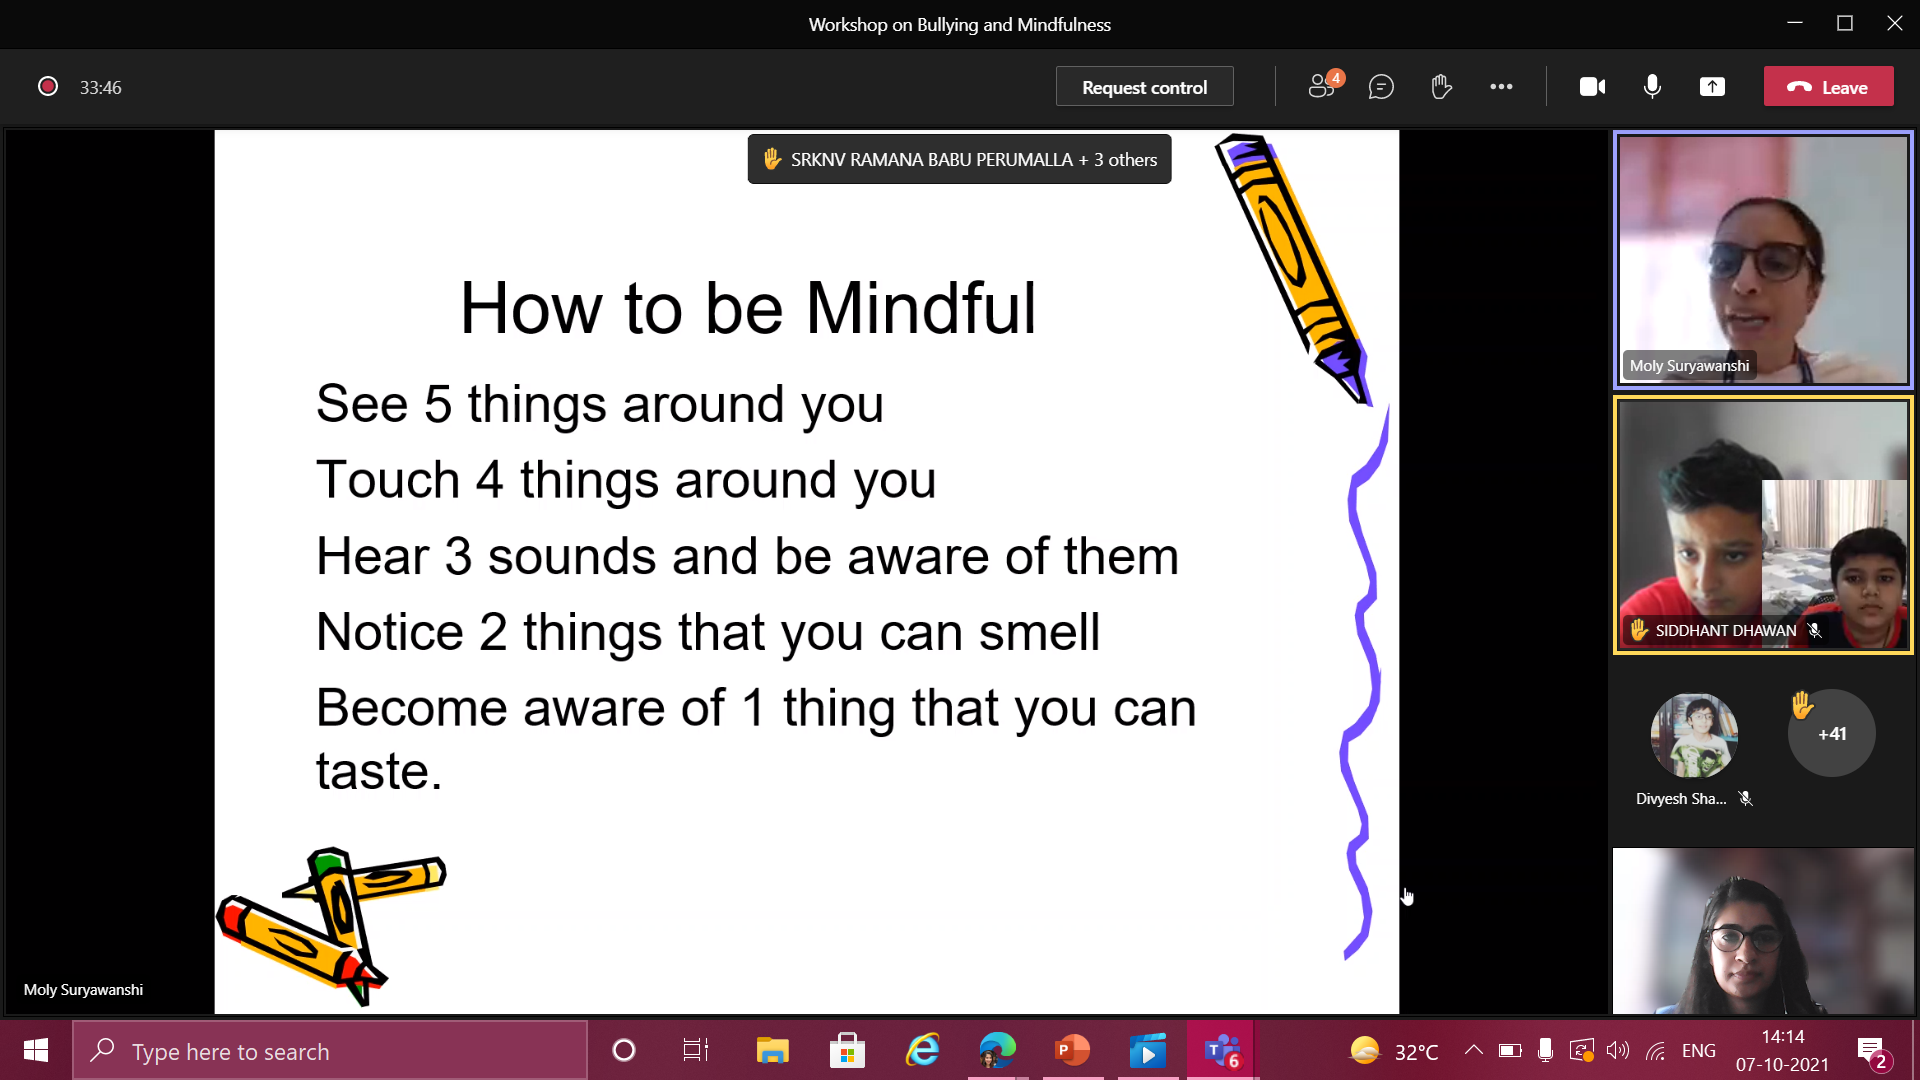Switch to PowerPoint in taskbar
The height and width of the screenshot is (1080, 1920).
(1072, 1050)
